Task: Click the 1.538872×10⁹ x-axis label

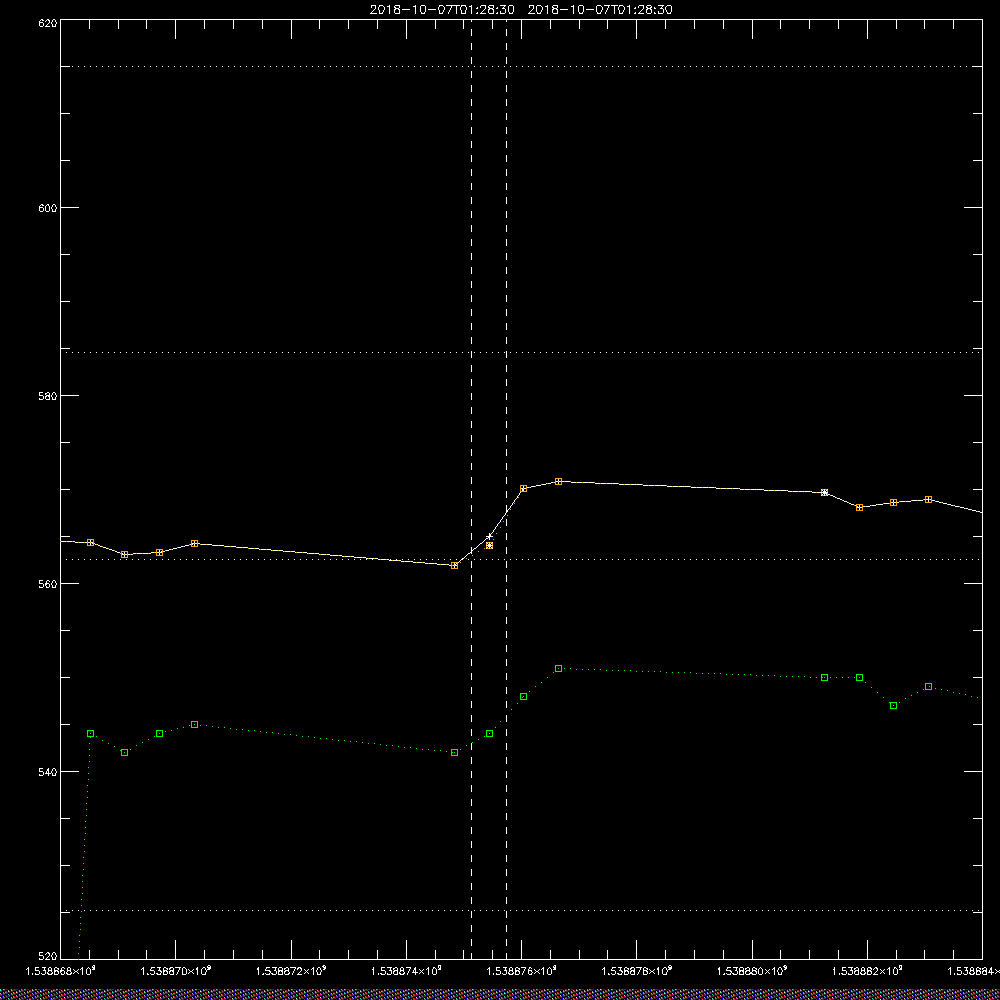Action: [x=291, y=971]
